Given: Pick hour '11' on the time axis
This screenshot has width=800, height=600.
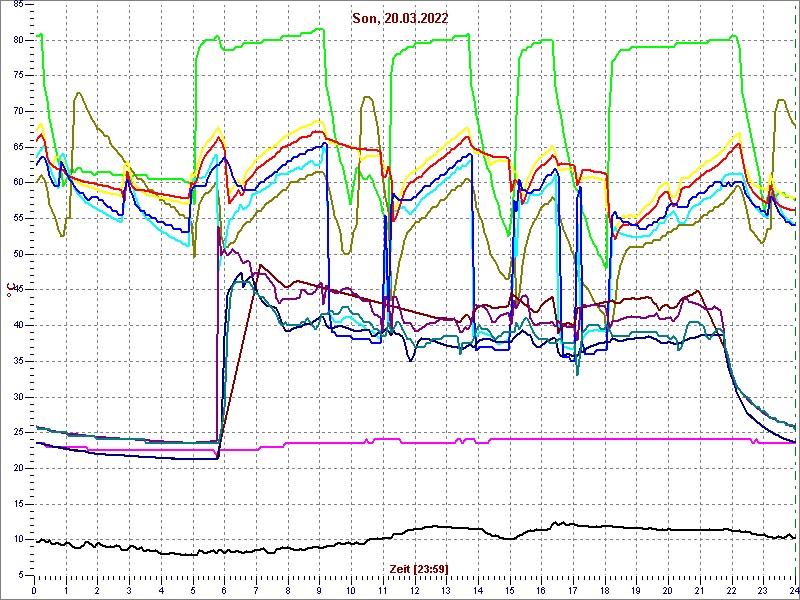Looking at the screenshot, I should pyautogui.click(x=383, y=589).
